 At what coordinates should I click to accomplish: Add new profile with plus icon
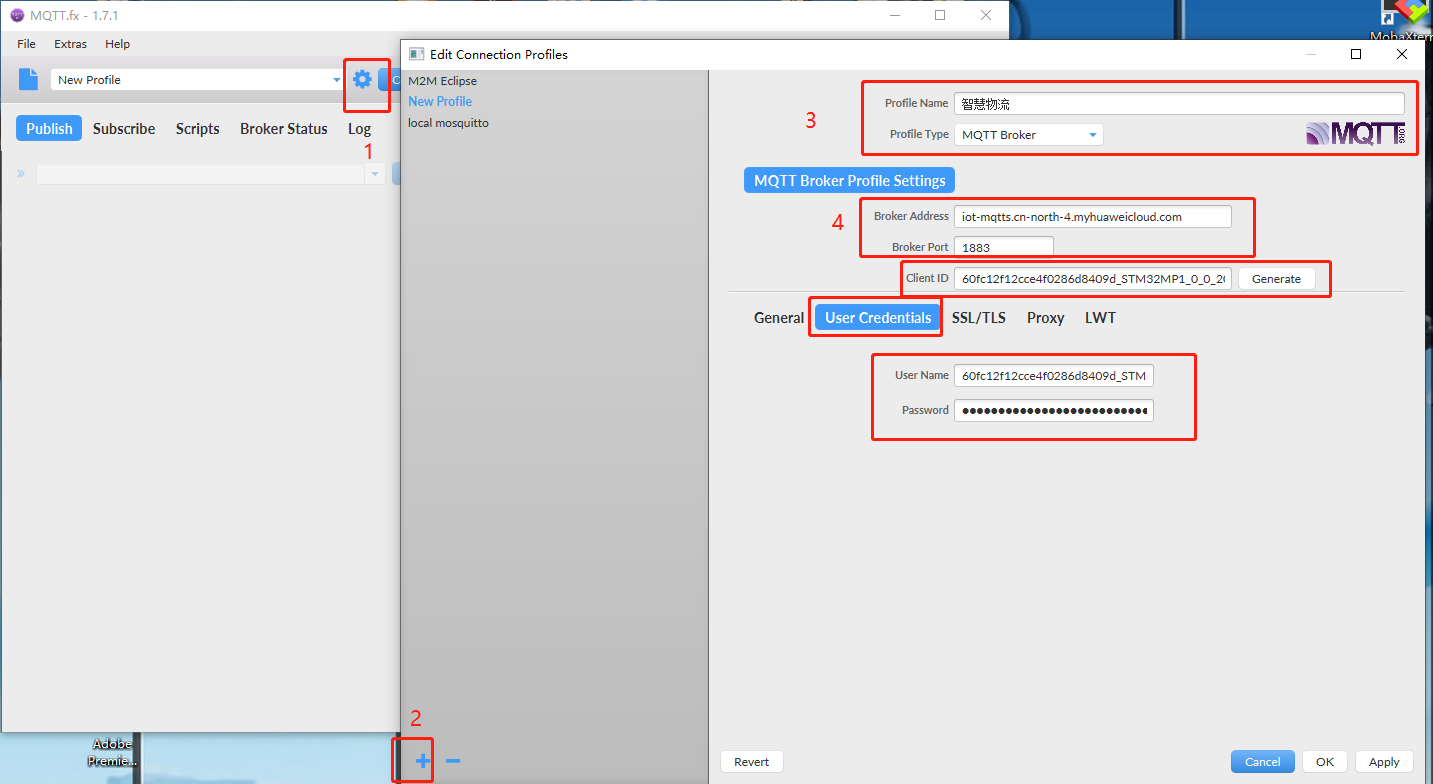(422, 762)
